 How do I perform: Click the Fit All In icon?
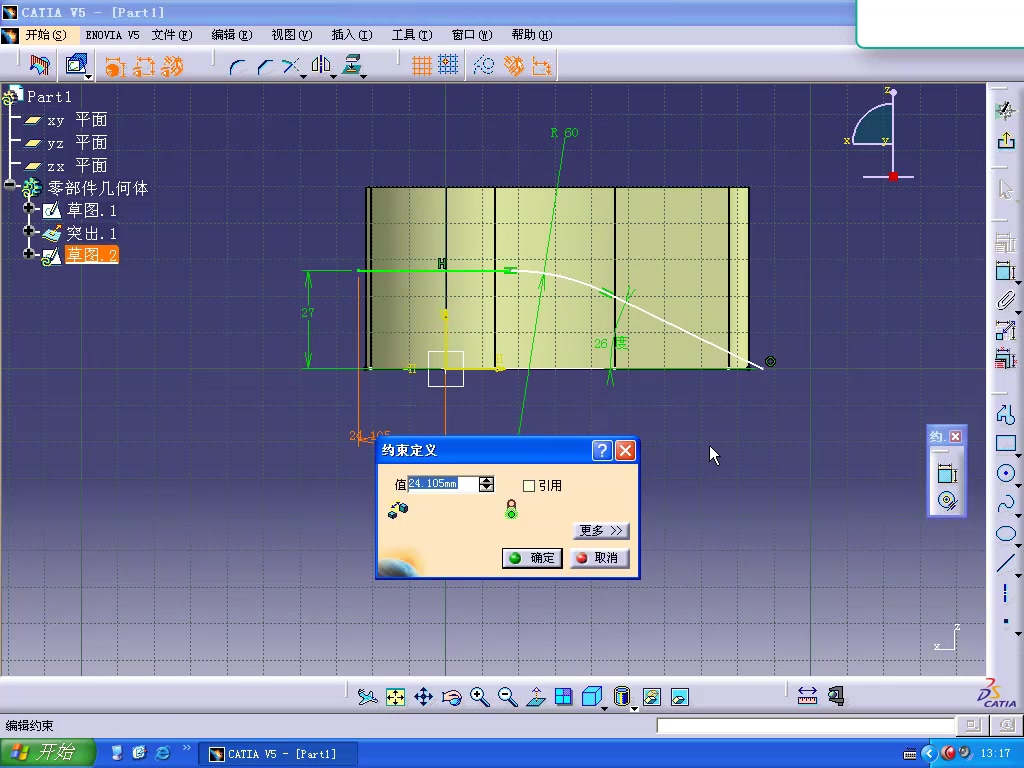point(396,697)
